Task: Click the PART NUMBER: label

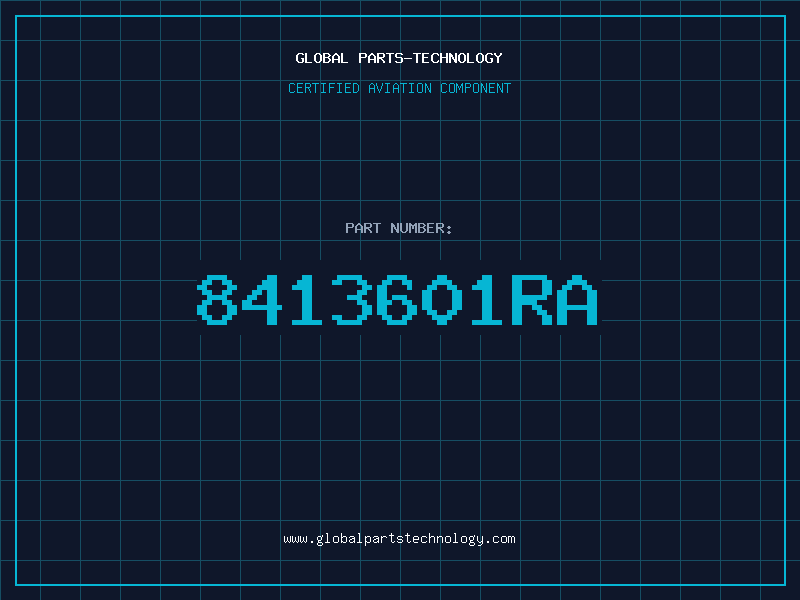Action: point(398,228)
